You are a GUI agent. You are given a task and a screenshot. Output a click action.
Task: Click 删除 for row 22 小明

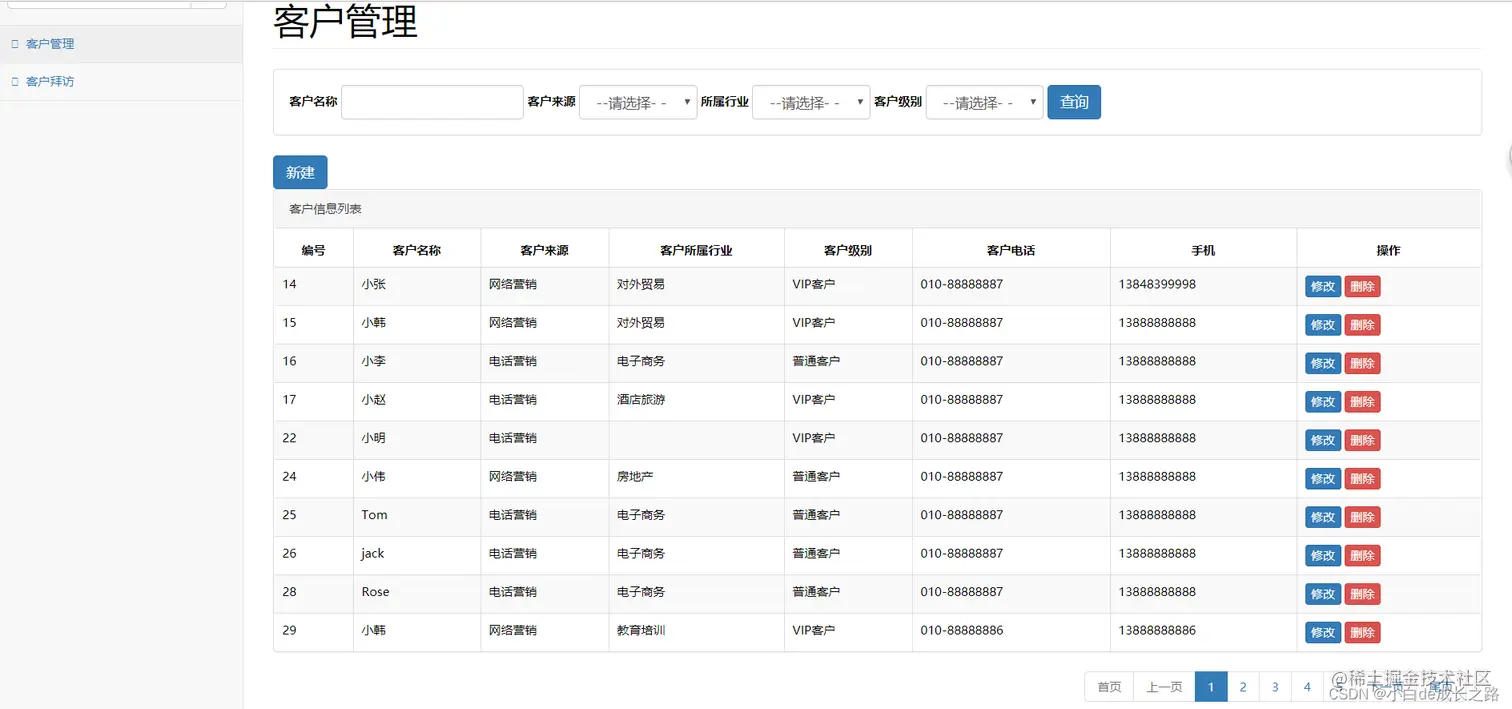click(x=1362, y=440)
